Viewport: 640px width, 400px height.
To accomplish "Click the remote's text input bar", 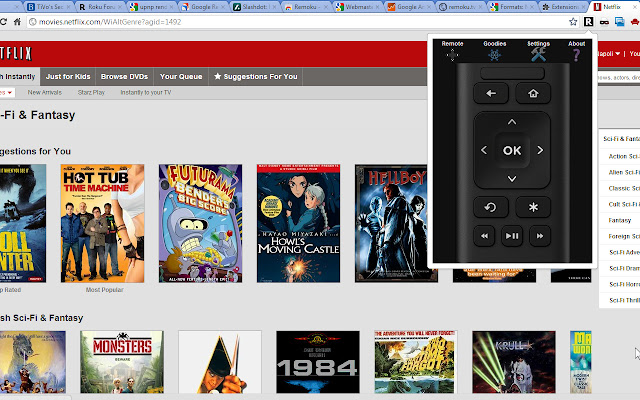I will click(x=512, y=73).
